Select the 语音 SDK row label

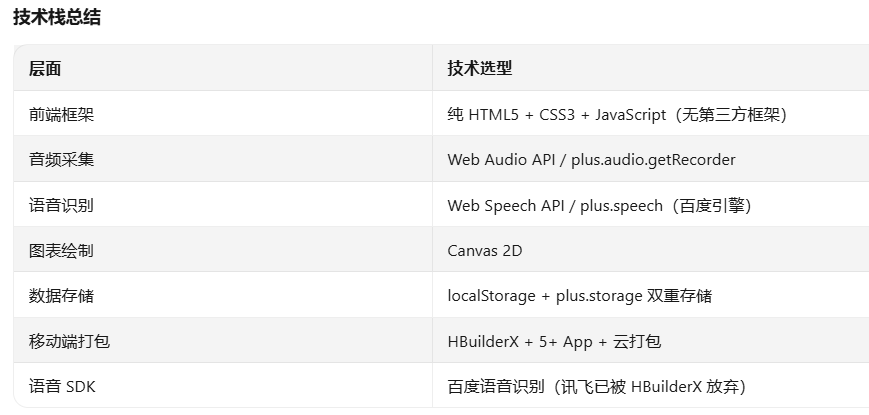[x=62, y=386]
